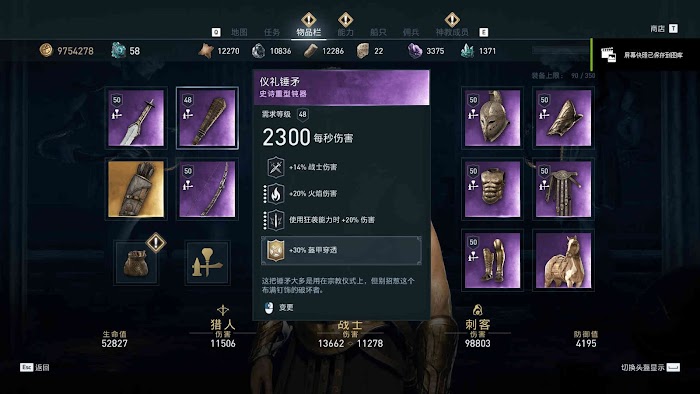The width and height of the screenshot is (700, 394).
Task: Select the helmet armor slot
Action: [492, 118]
